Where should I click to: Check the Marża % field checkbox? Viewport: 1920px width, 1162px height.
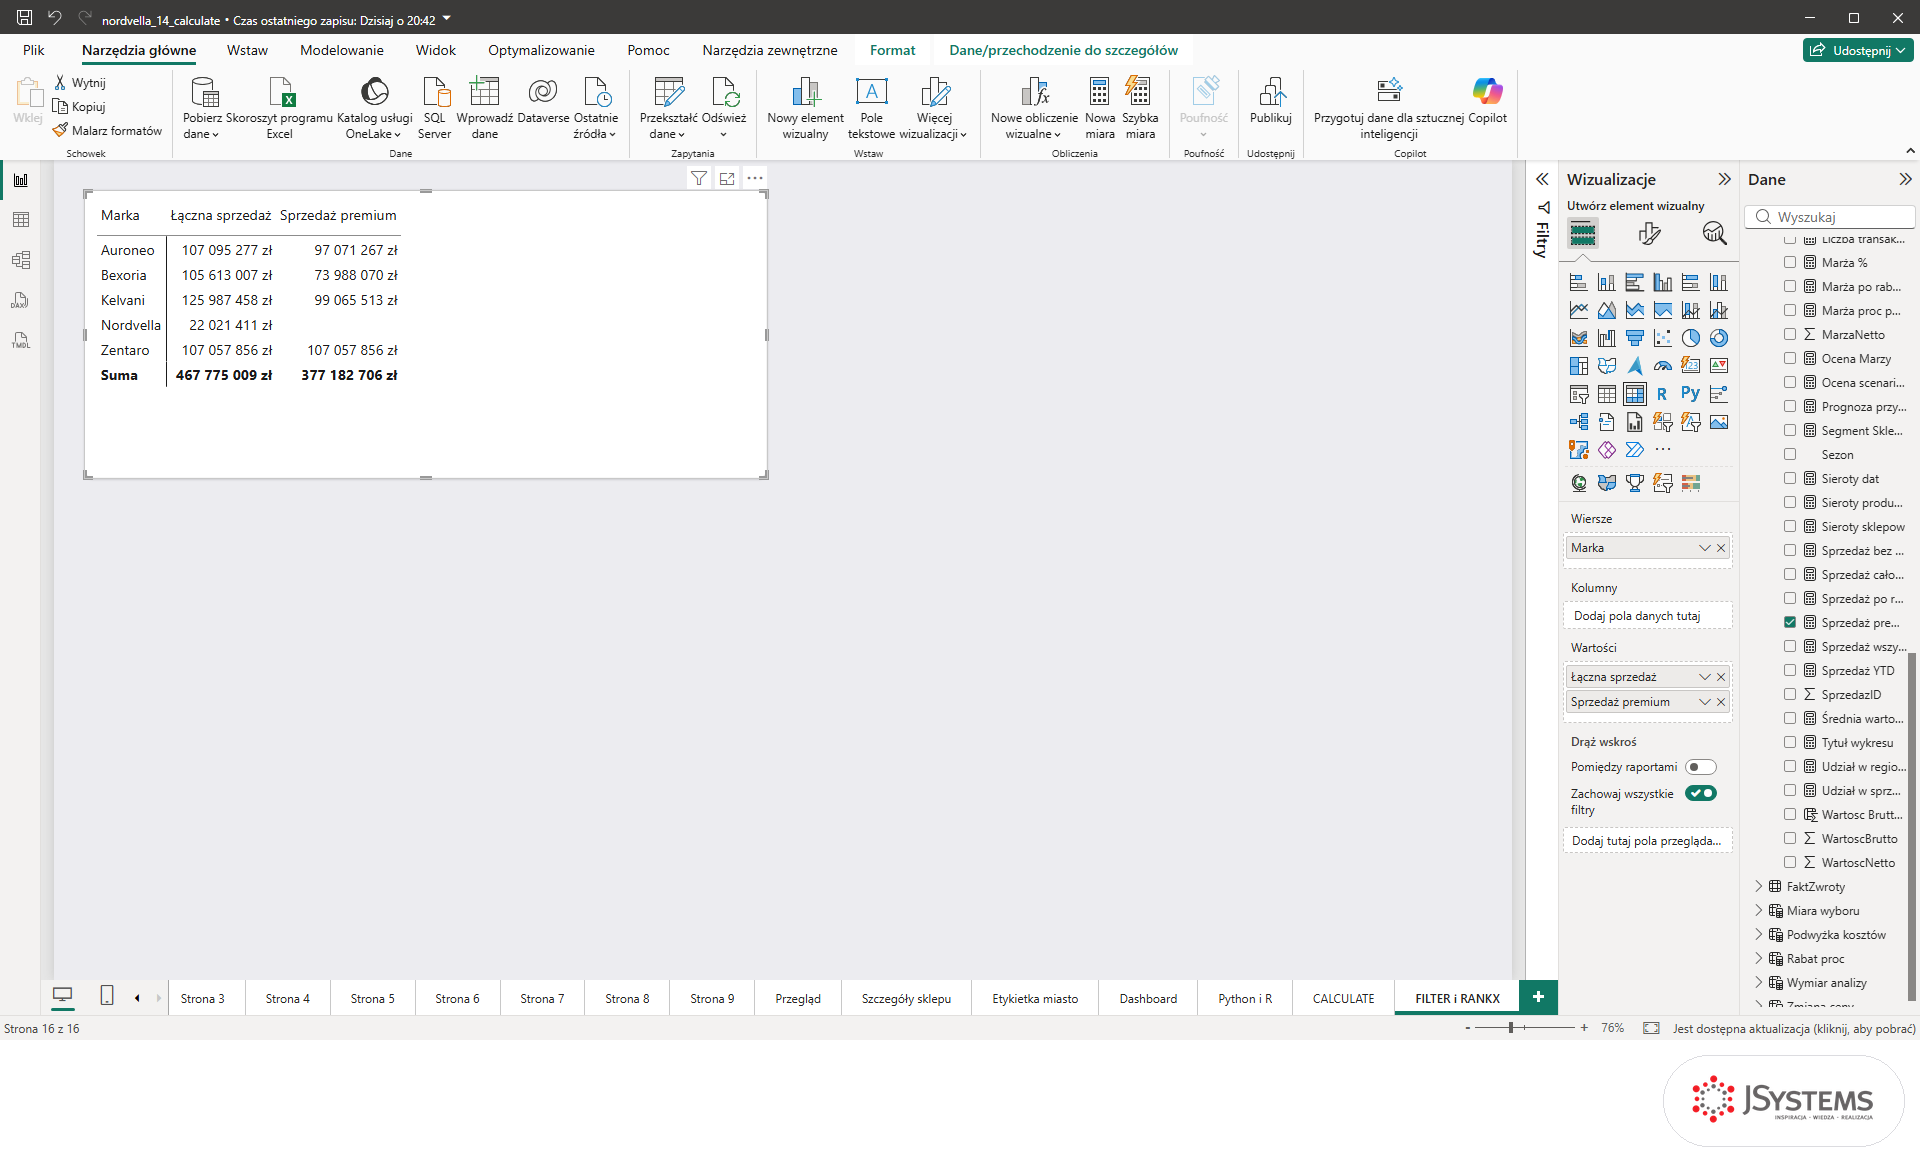(x=1790, y=262)
